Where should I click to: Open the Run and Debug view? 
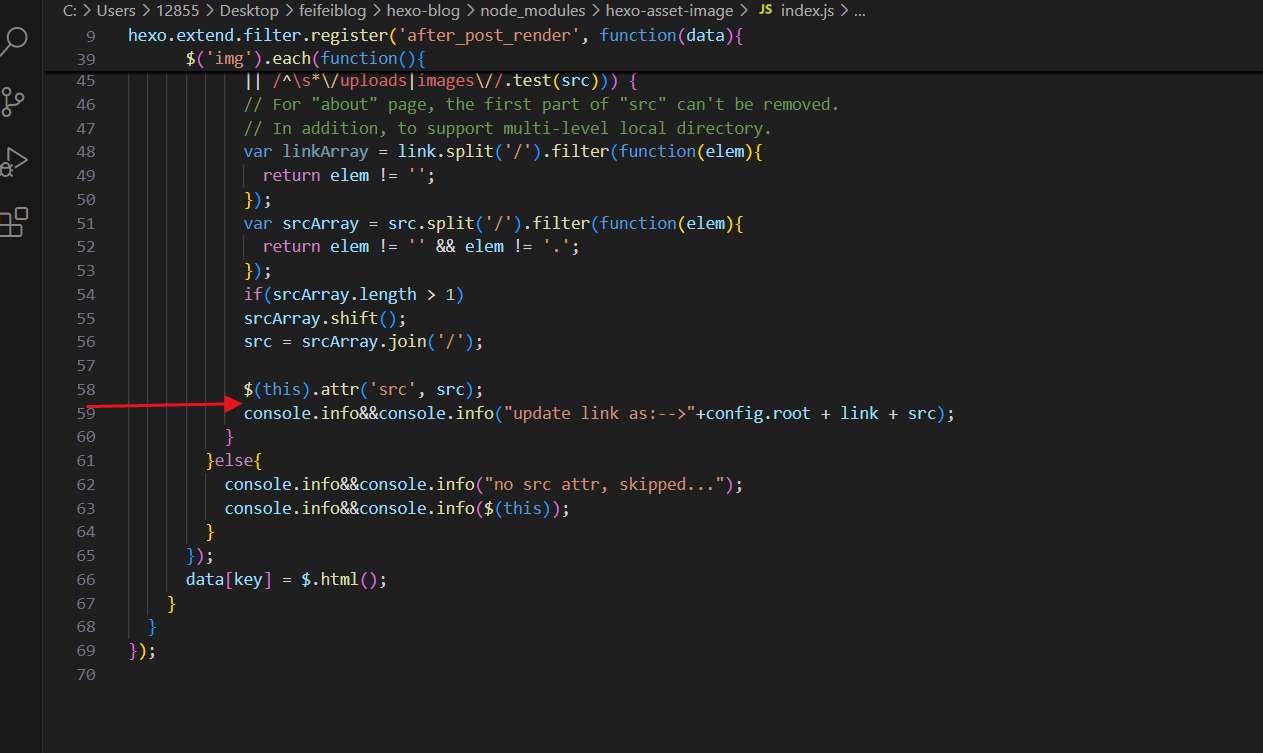pyautogui.click(x=14, y=161)
